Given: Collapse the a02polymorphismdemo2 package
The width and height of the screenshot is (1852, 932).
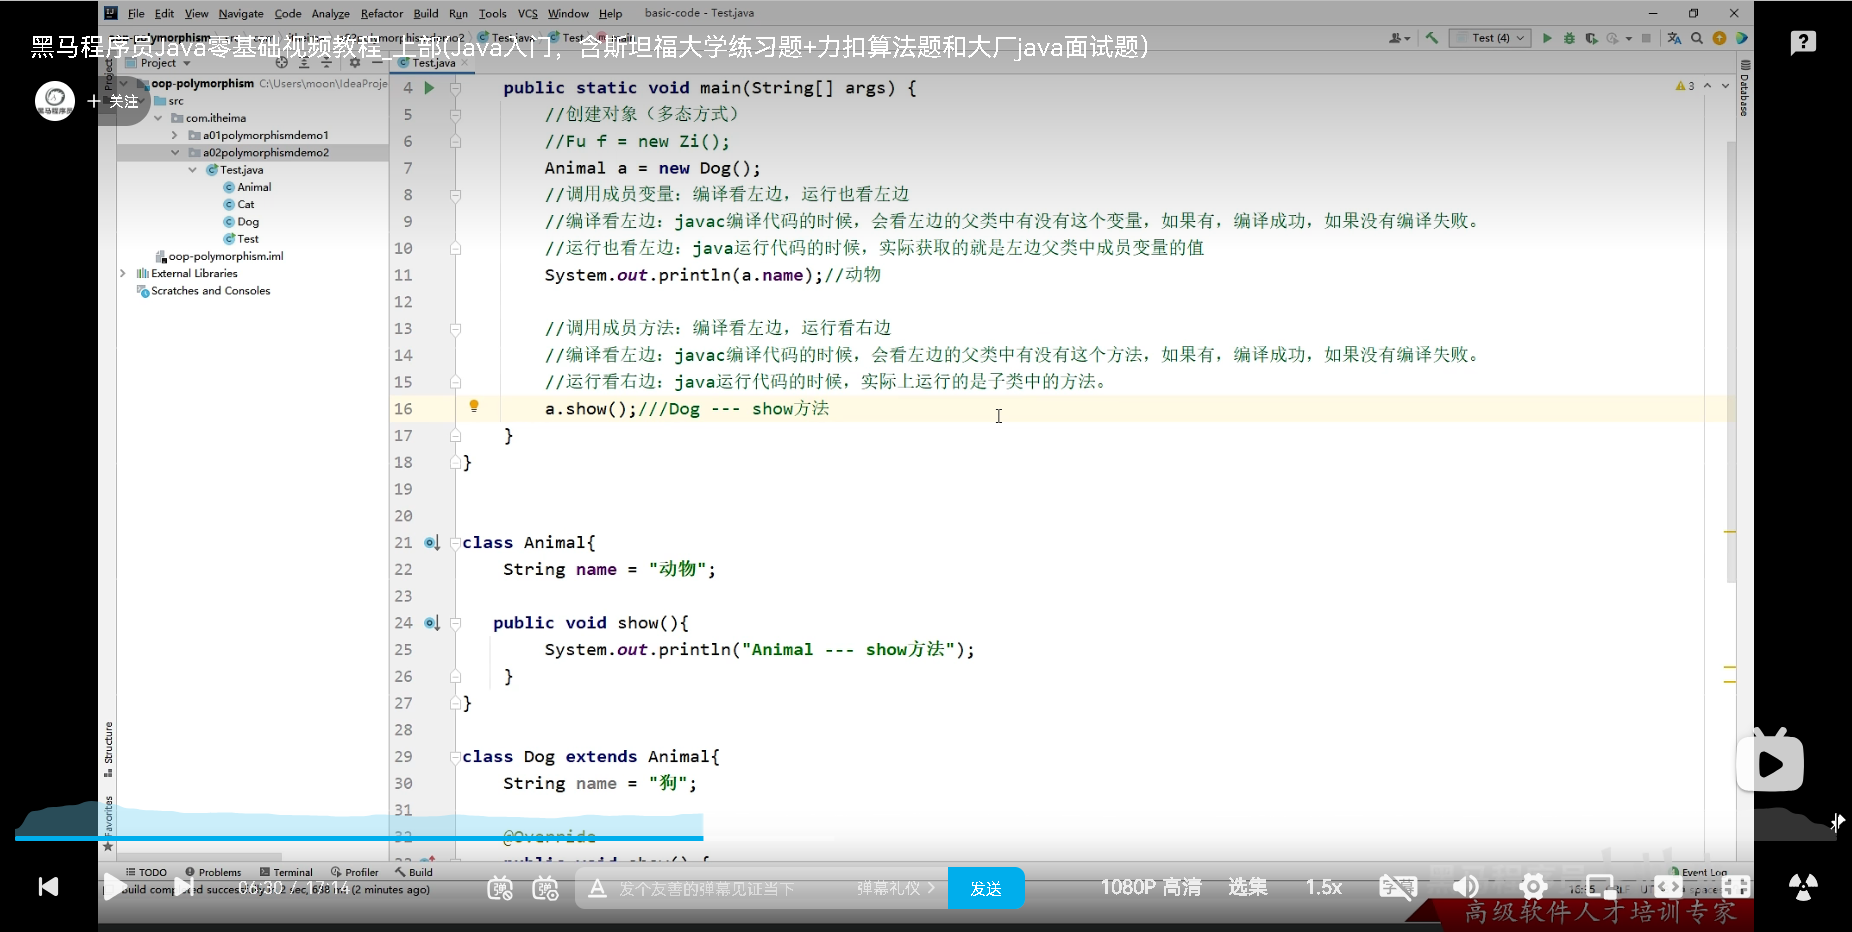Looking at the screenshot, I should tap(175, 153).
